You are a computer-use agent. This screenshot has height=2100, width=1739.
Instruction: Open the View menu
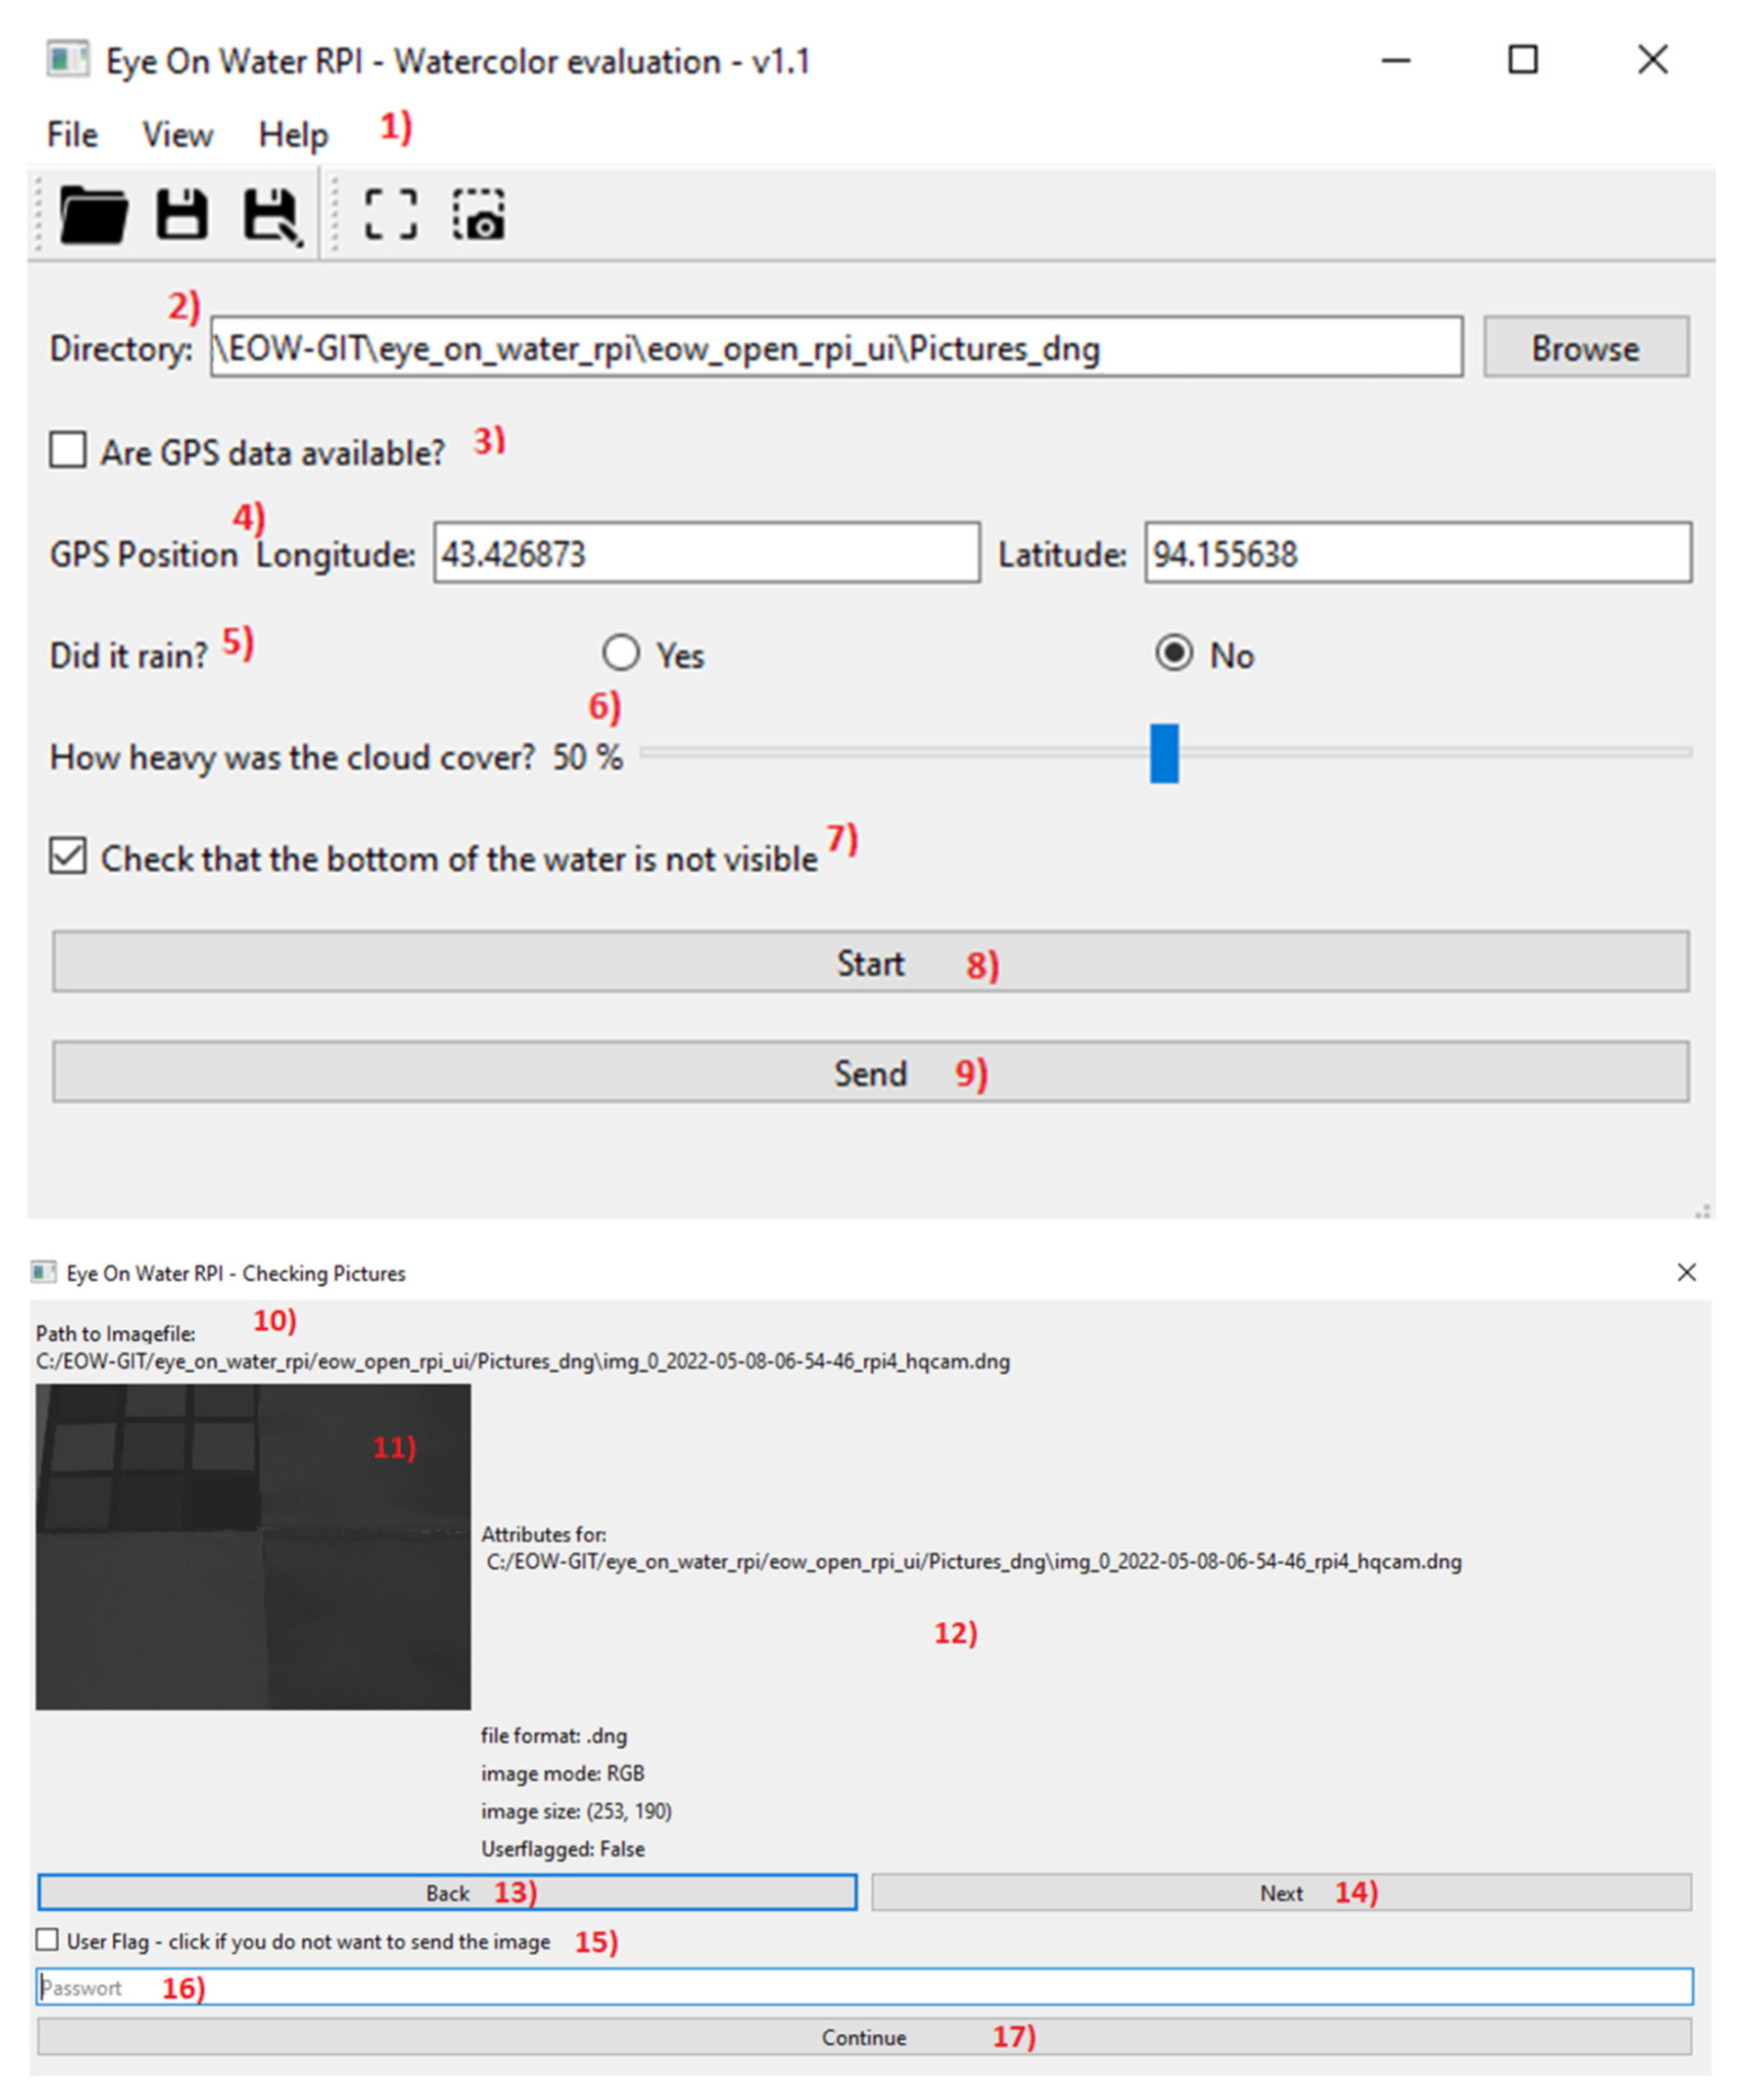point(177,135)
